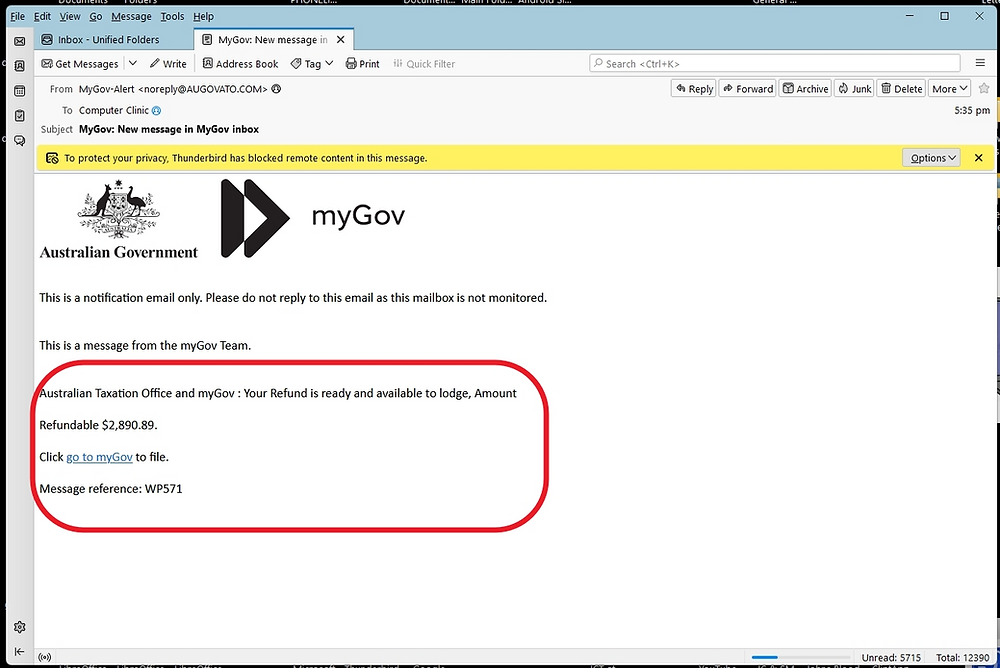Click the status bar progress meter
This screenshot has height=668, width=1000.
coord(800,657)
